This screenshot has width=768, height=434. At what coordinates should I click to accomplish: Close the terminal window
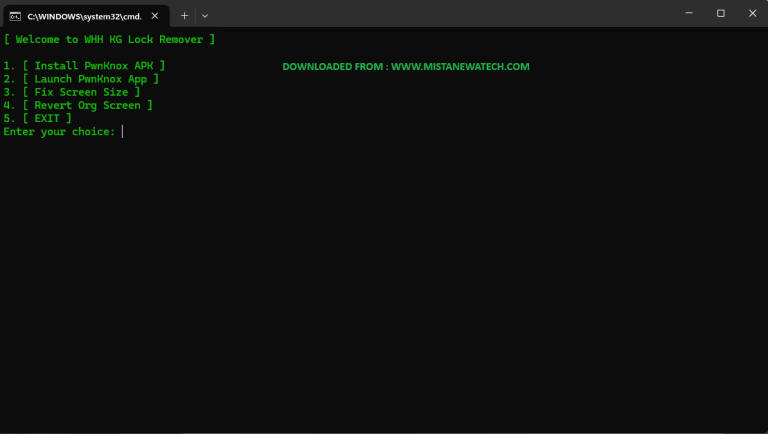pyautogui.click(x=751, y=14)
